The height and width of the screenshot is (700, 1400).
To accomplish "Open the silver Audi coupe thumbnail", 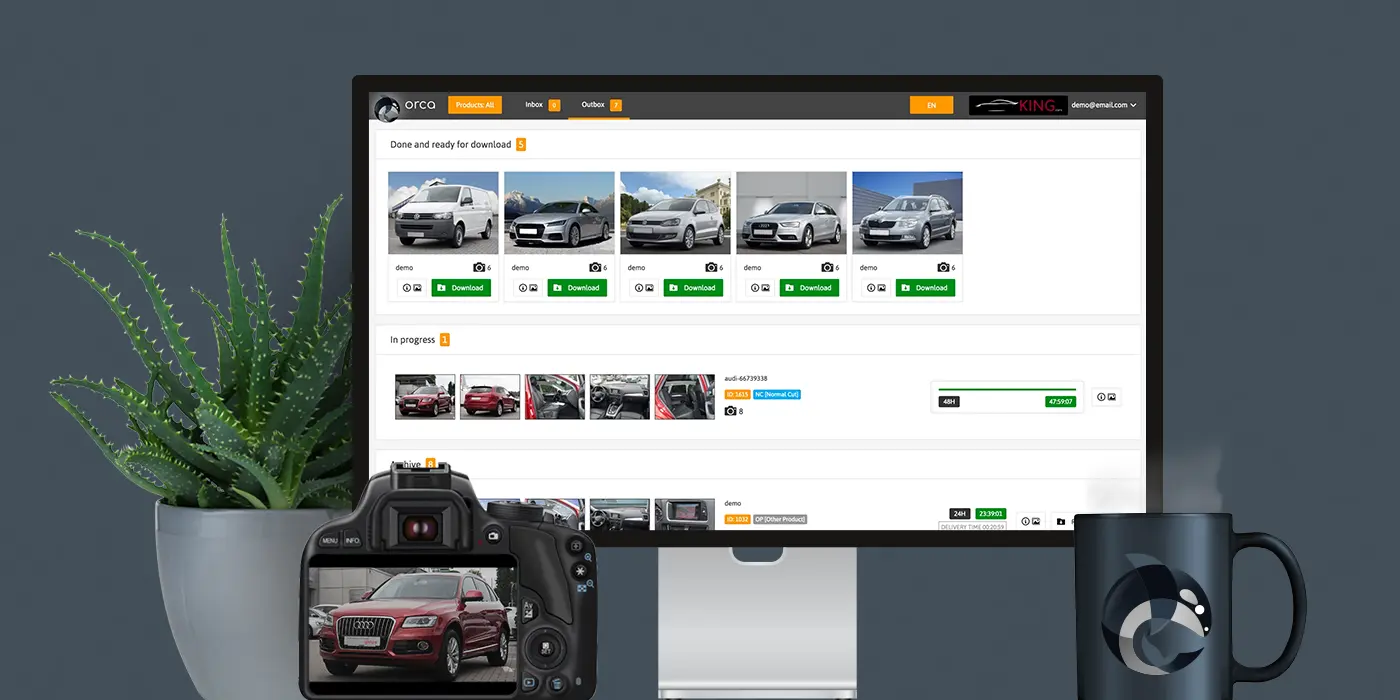I will tap(559, 213).
